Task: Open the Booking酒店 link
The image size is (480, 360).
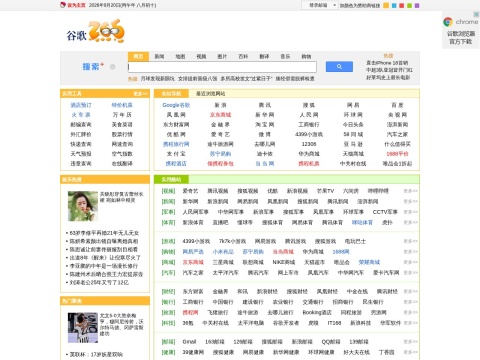Action: [317, 313]
